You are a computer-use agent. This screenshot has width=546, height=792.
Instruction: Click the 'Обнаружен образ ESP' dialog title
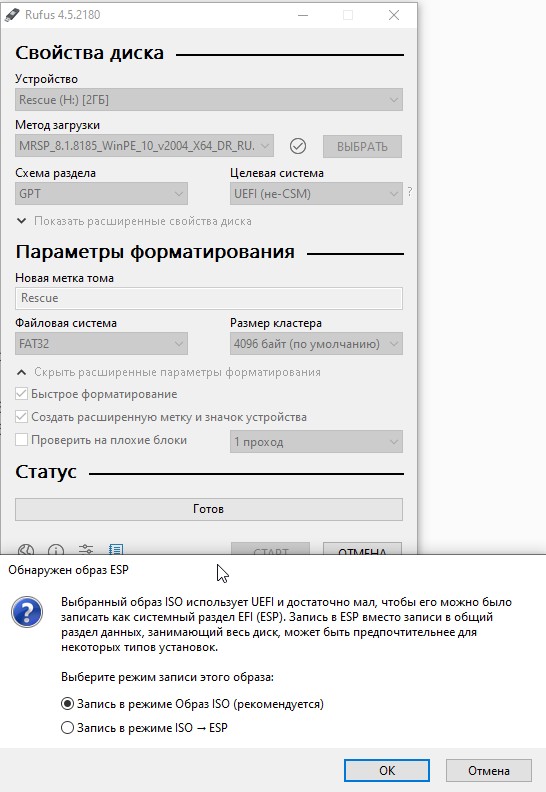(x=68, y=570)
